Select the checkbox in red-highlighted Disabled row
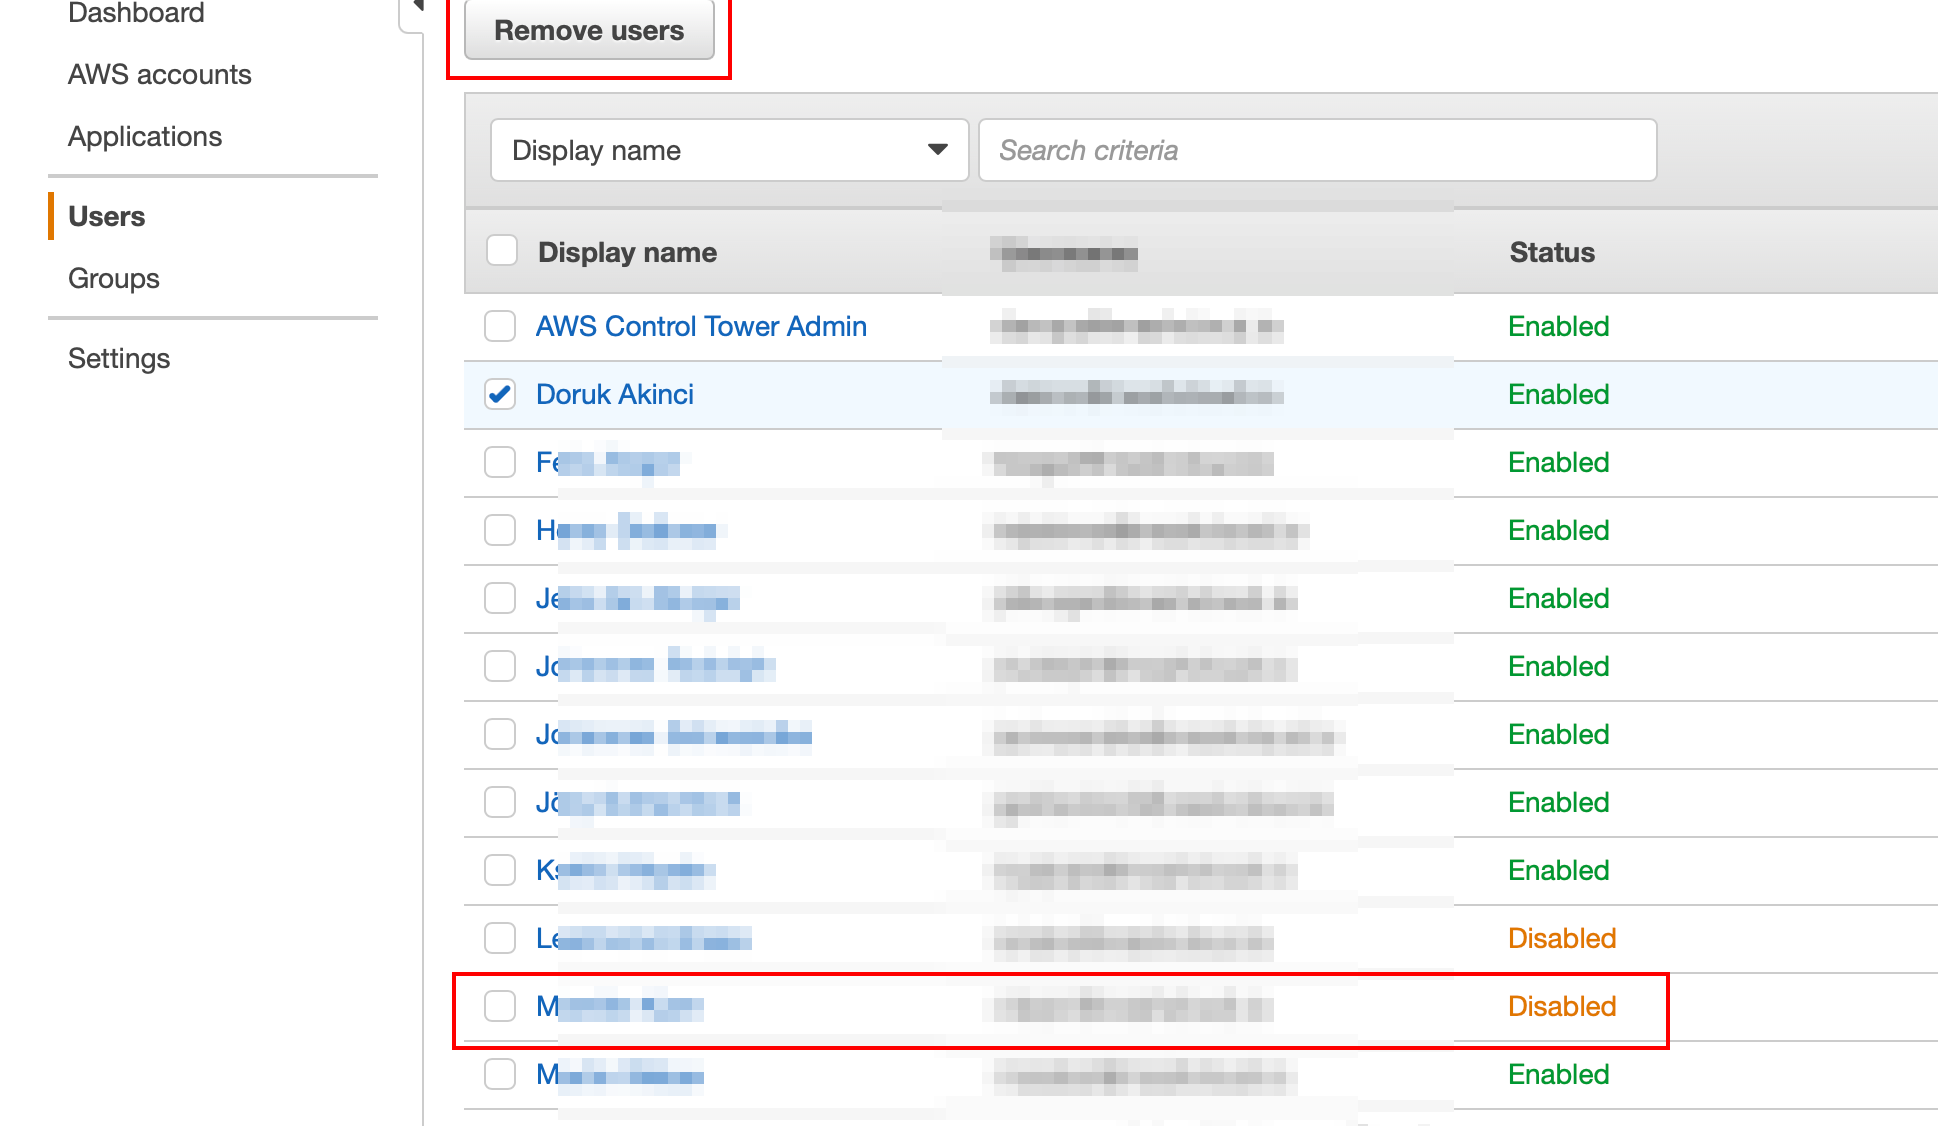The height and width of the screenshot is (1126, 1938). point(500,1006)
